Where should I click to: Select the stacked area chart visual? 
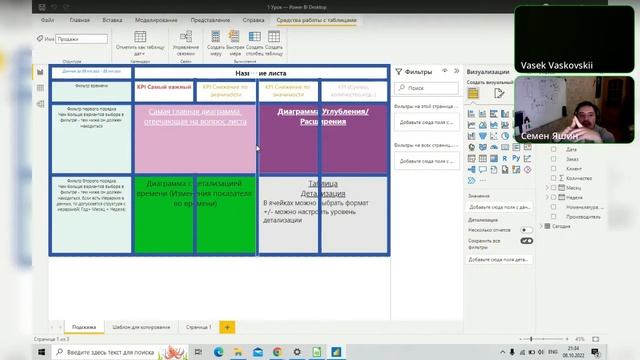(x=494, y=124)
